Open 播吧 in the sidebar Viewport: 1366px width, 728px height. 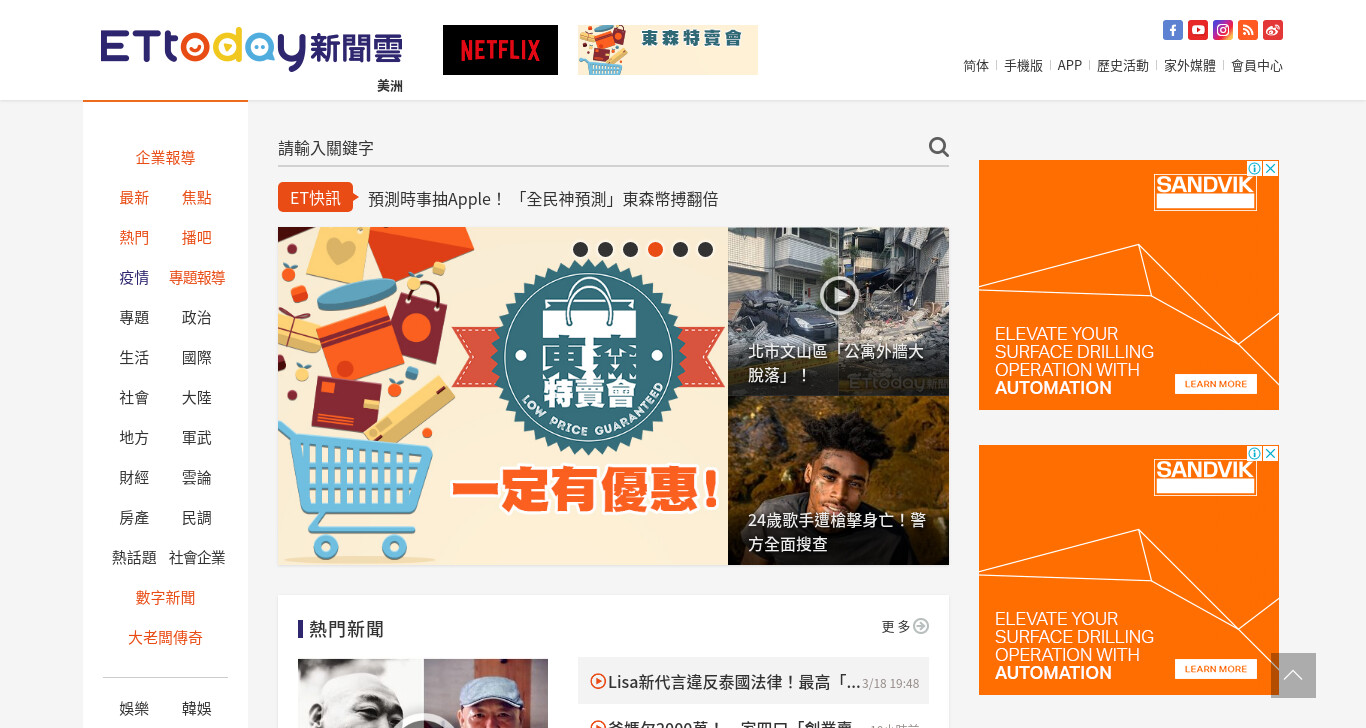click(197, 237)
